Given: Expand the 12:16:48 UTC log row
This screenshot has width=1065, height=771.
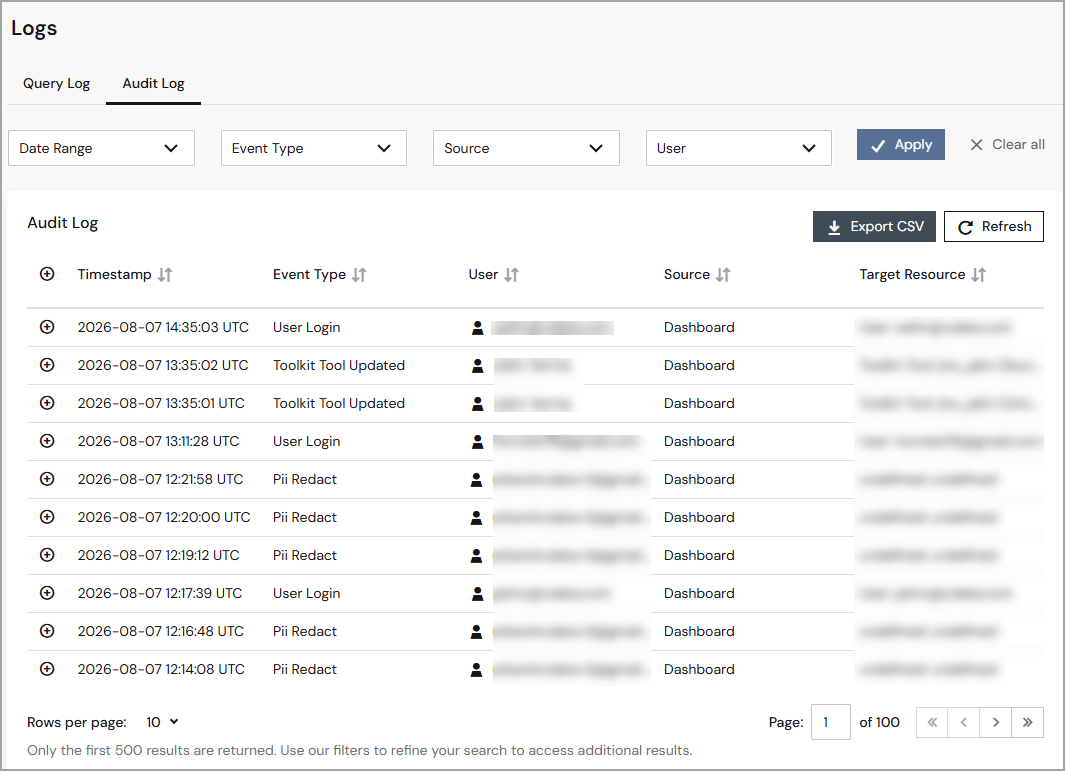Looking at the screenshot, I should pos(47,631).
